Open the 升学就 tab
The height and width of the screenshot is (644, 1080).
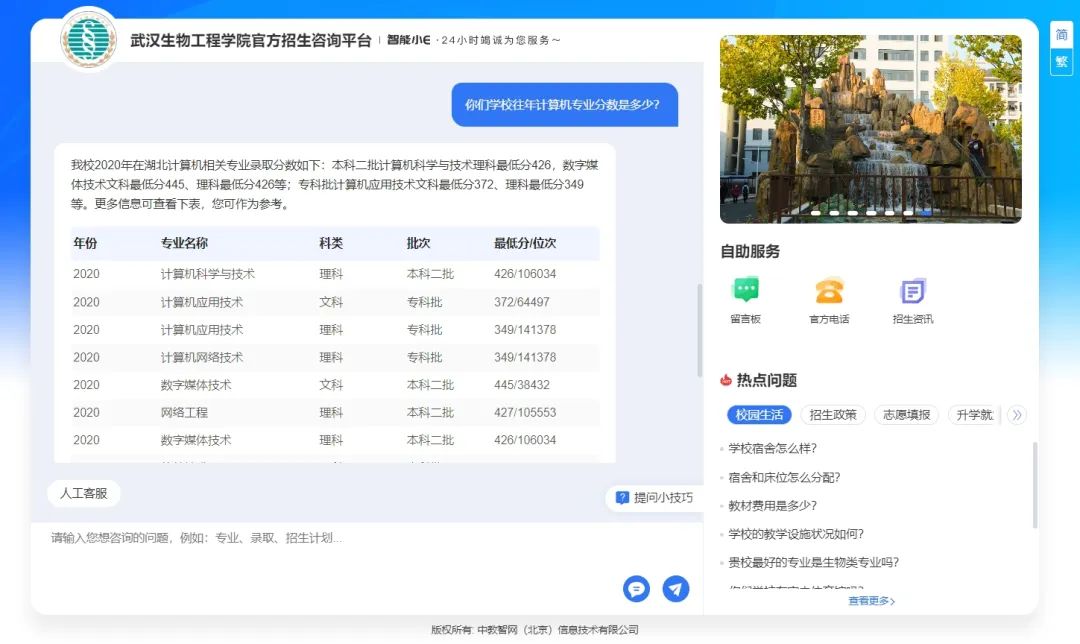(974, 415)
